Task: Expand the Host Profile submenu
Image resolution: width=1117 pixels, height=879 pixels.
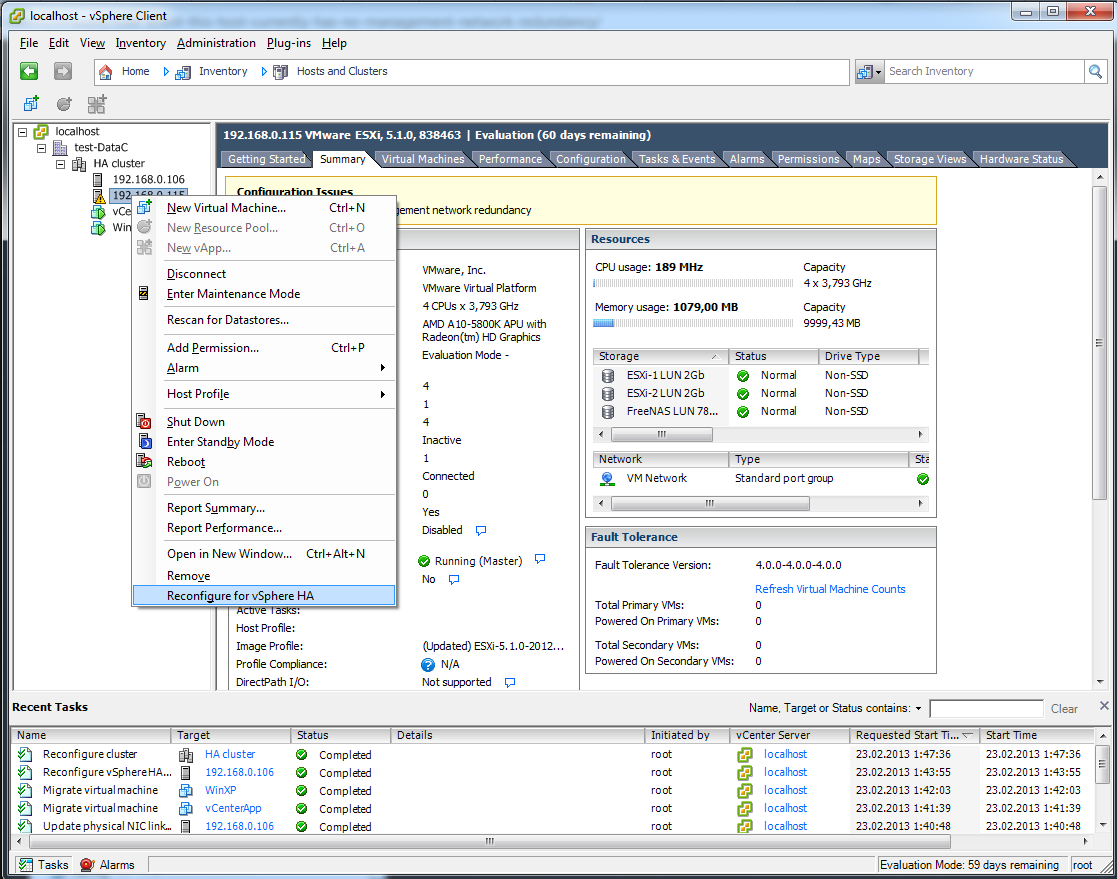Action: pos(383,394)
